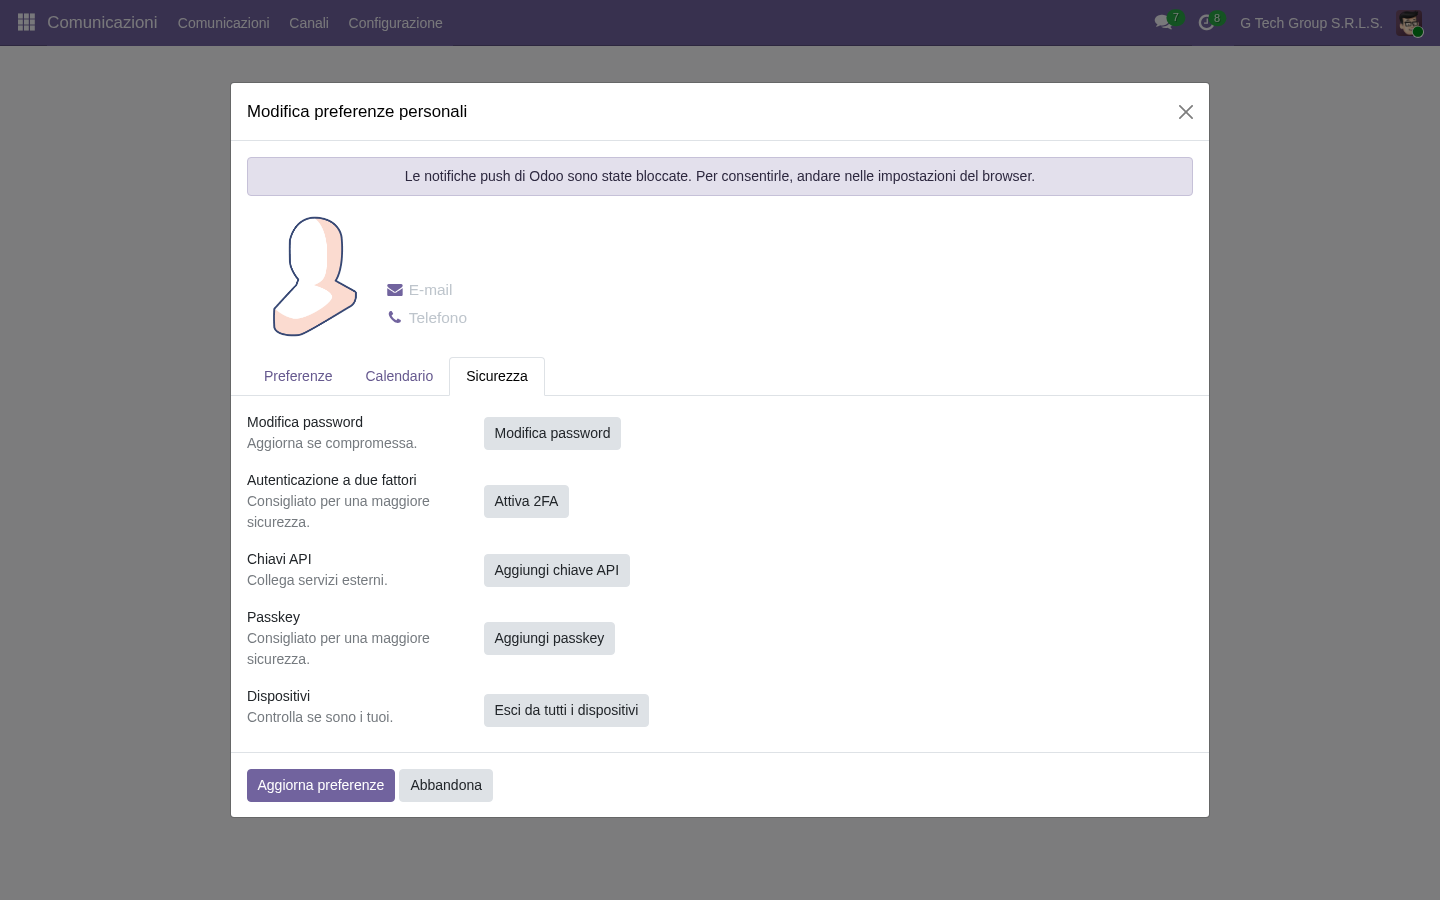Click the push notifications blocked banner
Screen dimensions: 1440x900
720,176
